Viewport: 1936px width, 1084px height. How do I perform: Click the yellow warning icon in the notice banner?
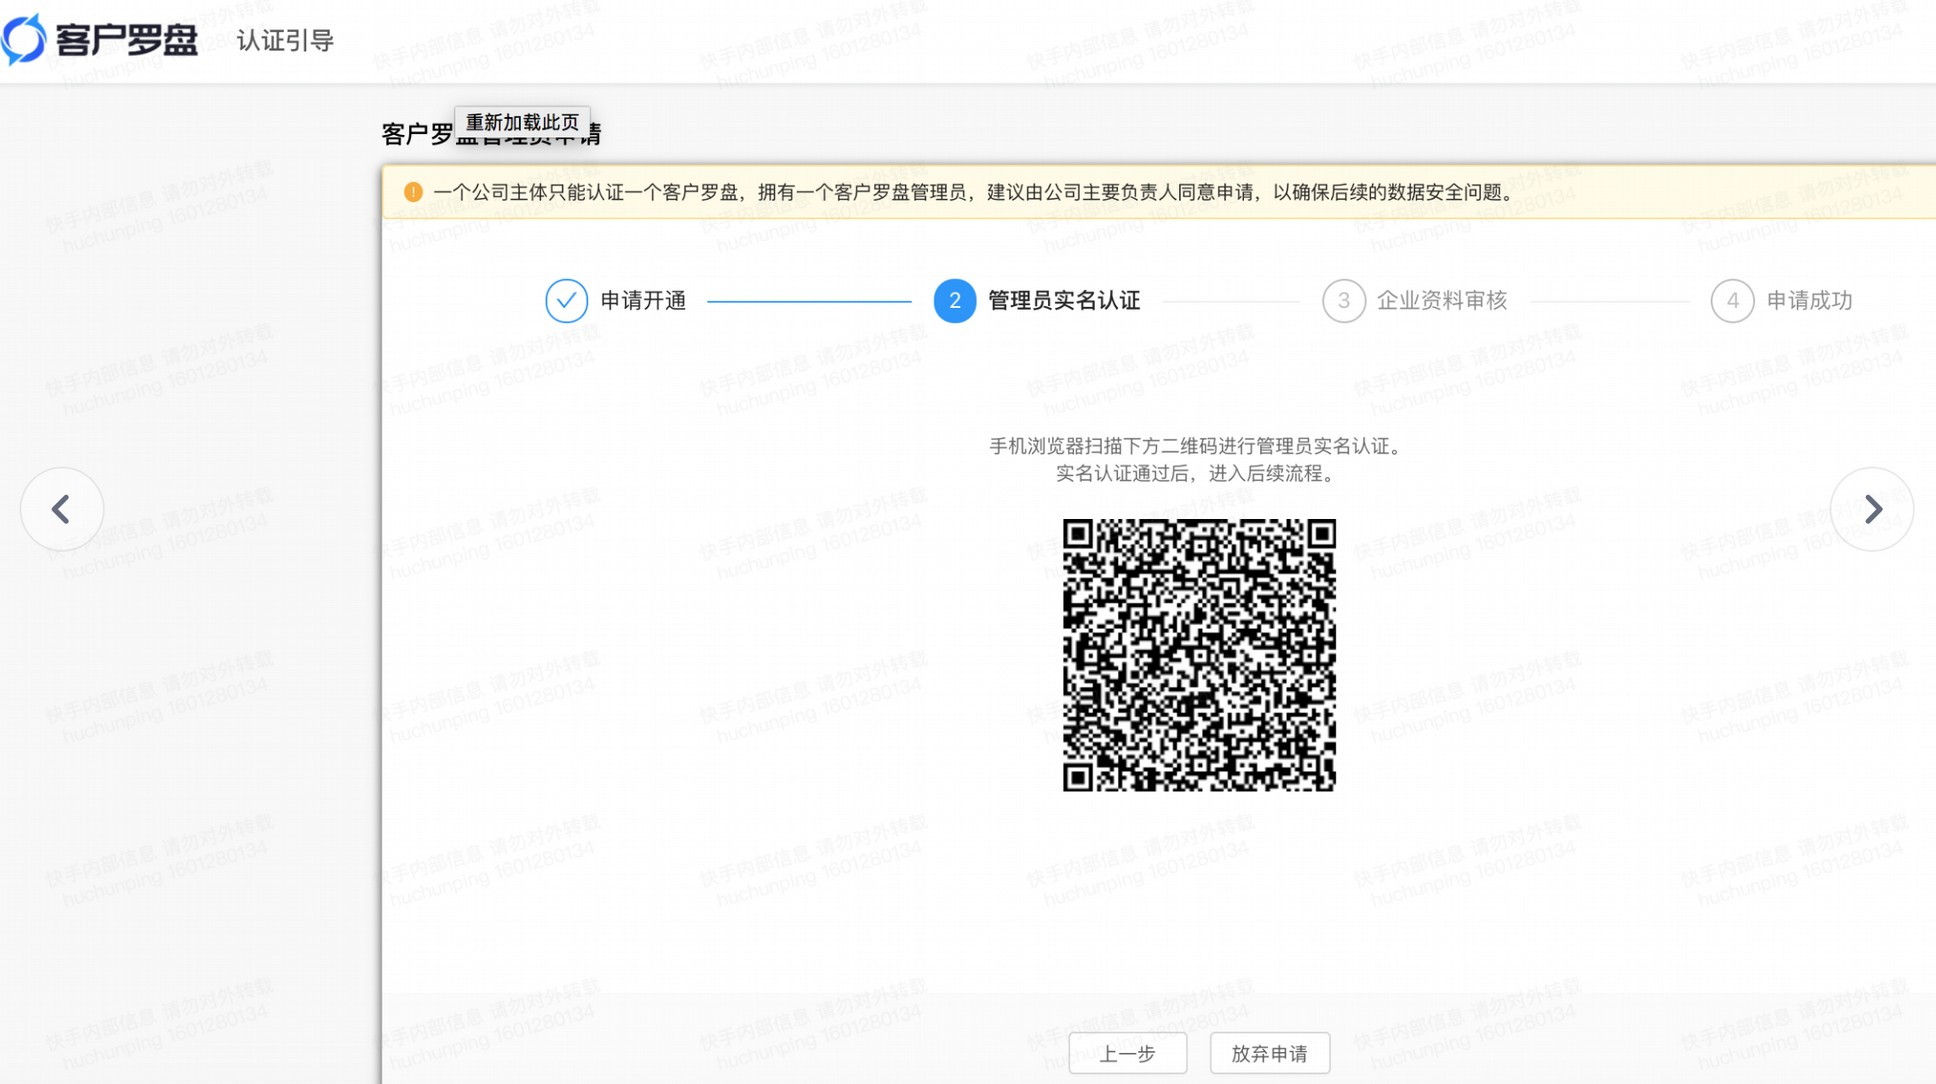click(413, 192)
